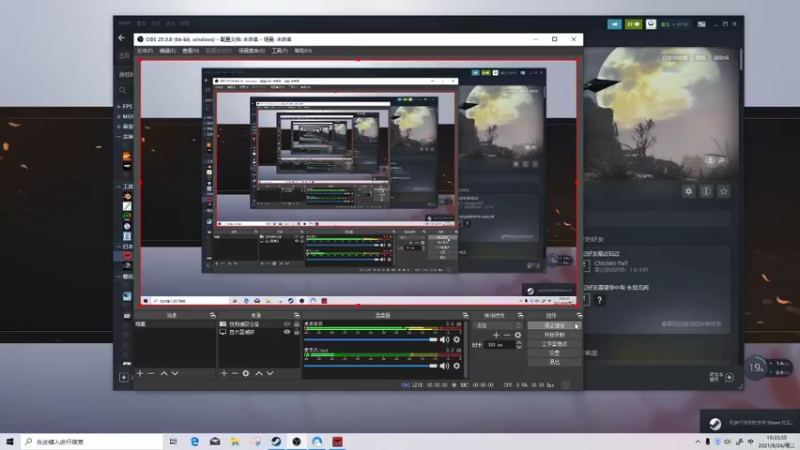Open Settings button in OBS Controls

click(x=554, y=353)
